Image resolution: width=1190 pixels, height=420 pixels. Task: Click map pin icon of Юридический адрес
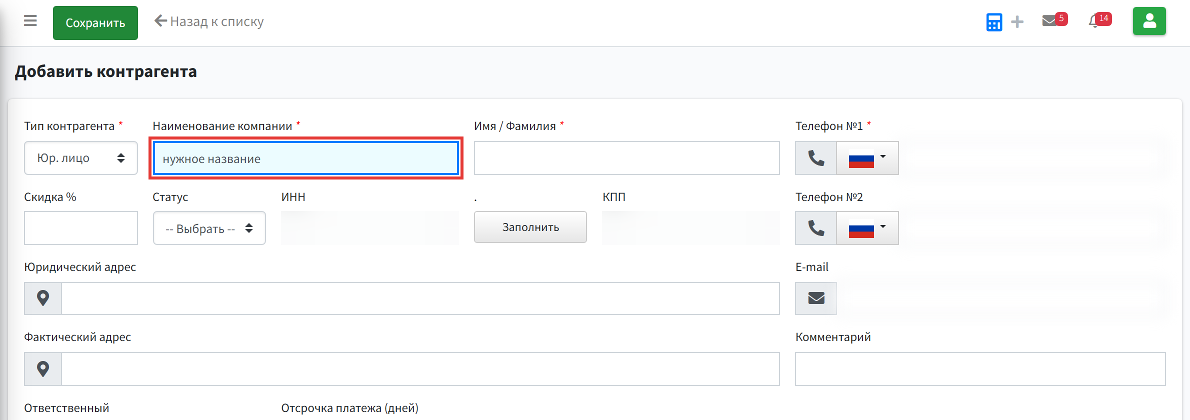coord(43,298)
